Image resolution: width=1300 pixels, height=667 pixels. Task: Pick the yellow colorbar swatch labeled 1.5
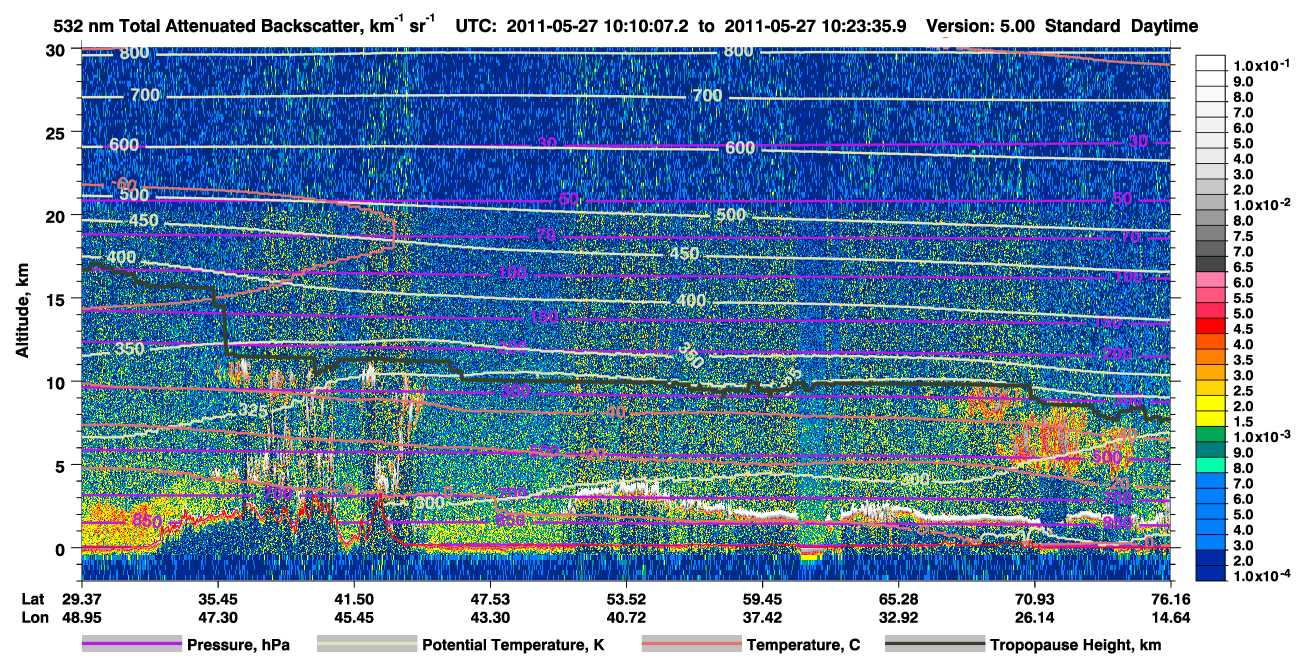tap(1209, 421)
